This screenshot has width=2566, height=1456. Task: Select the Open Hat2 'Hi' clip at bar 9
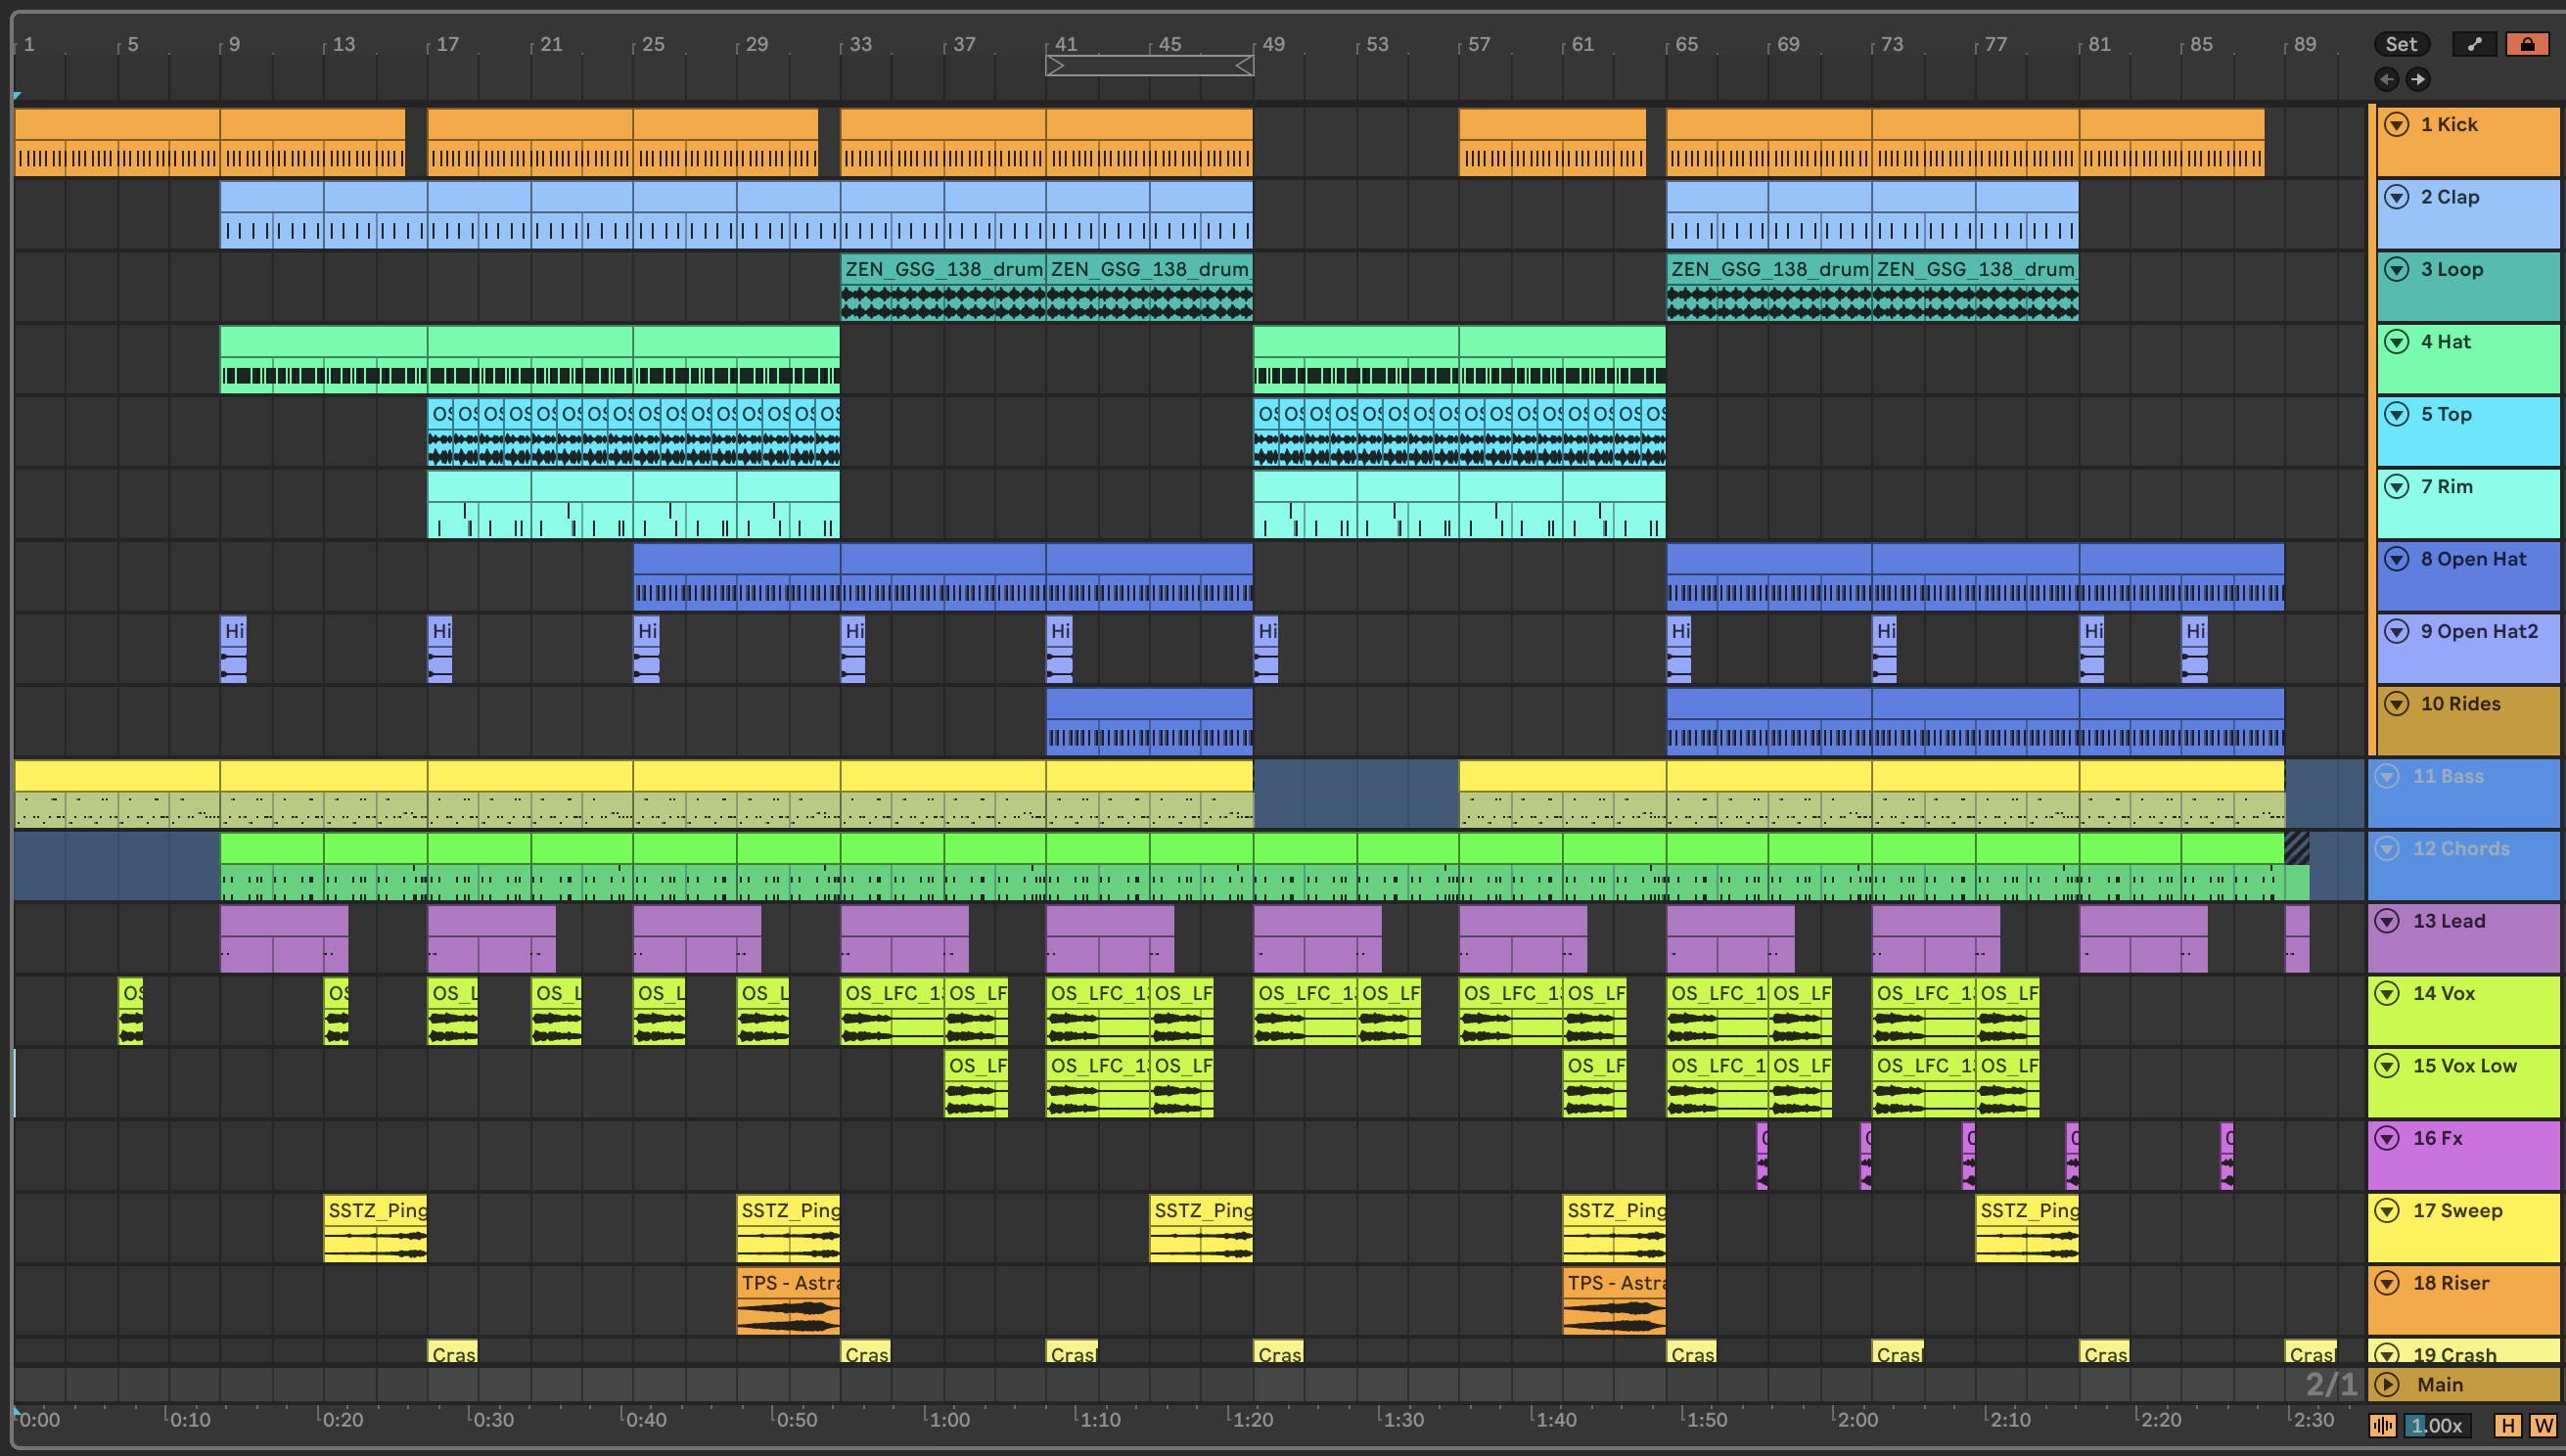(x=233, y=648)
